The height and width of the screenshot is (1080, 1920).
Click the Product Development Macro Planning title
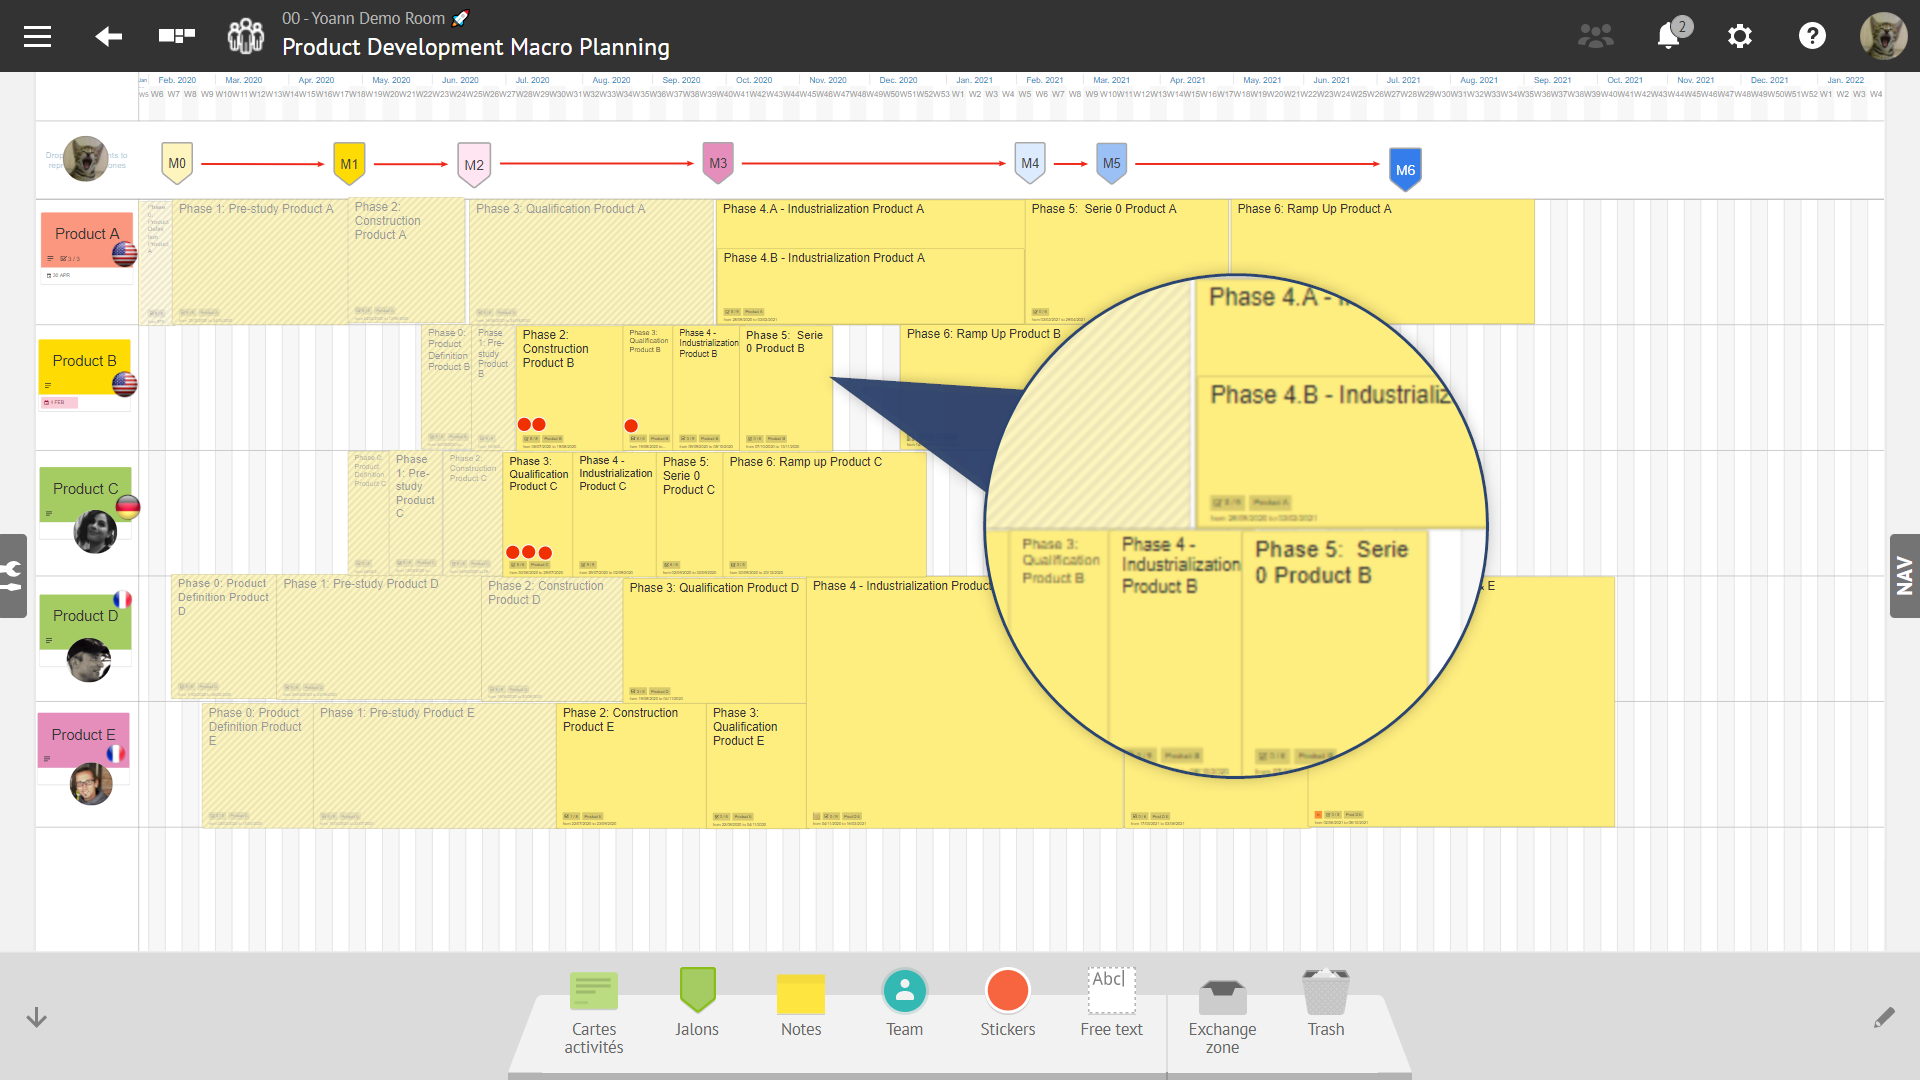(476, 47)
